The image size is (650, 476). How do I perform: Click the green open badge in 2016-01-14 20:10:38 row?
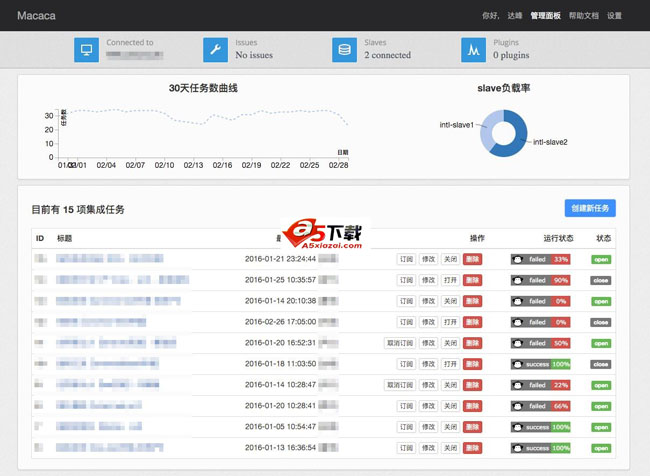click(601, 301)
